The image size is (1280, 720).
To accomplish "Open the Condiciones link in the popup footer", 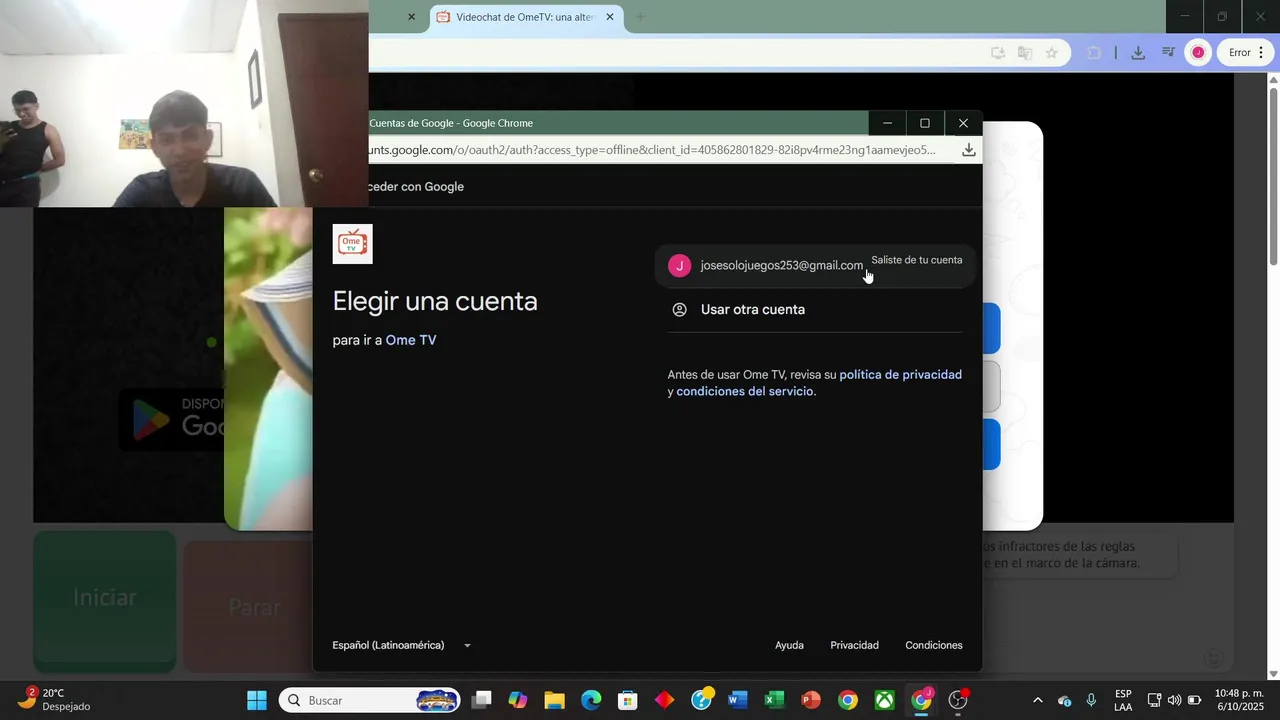I will click(x=934, y=646).
